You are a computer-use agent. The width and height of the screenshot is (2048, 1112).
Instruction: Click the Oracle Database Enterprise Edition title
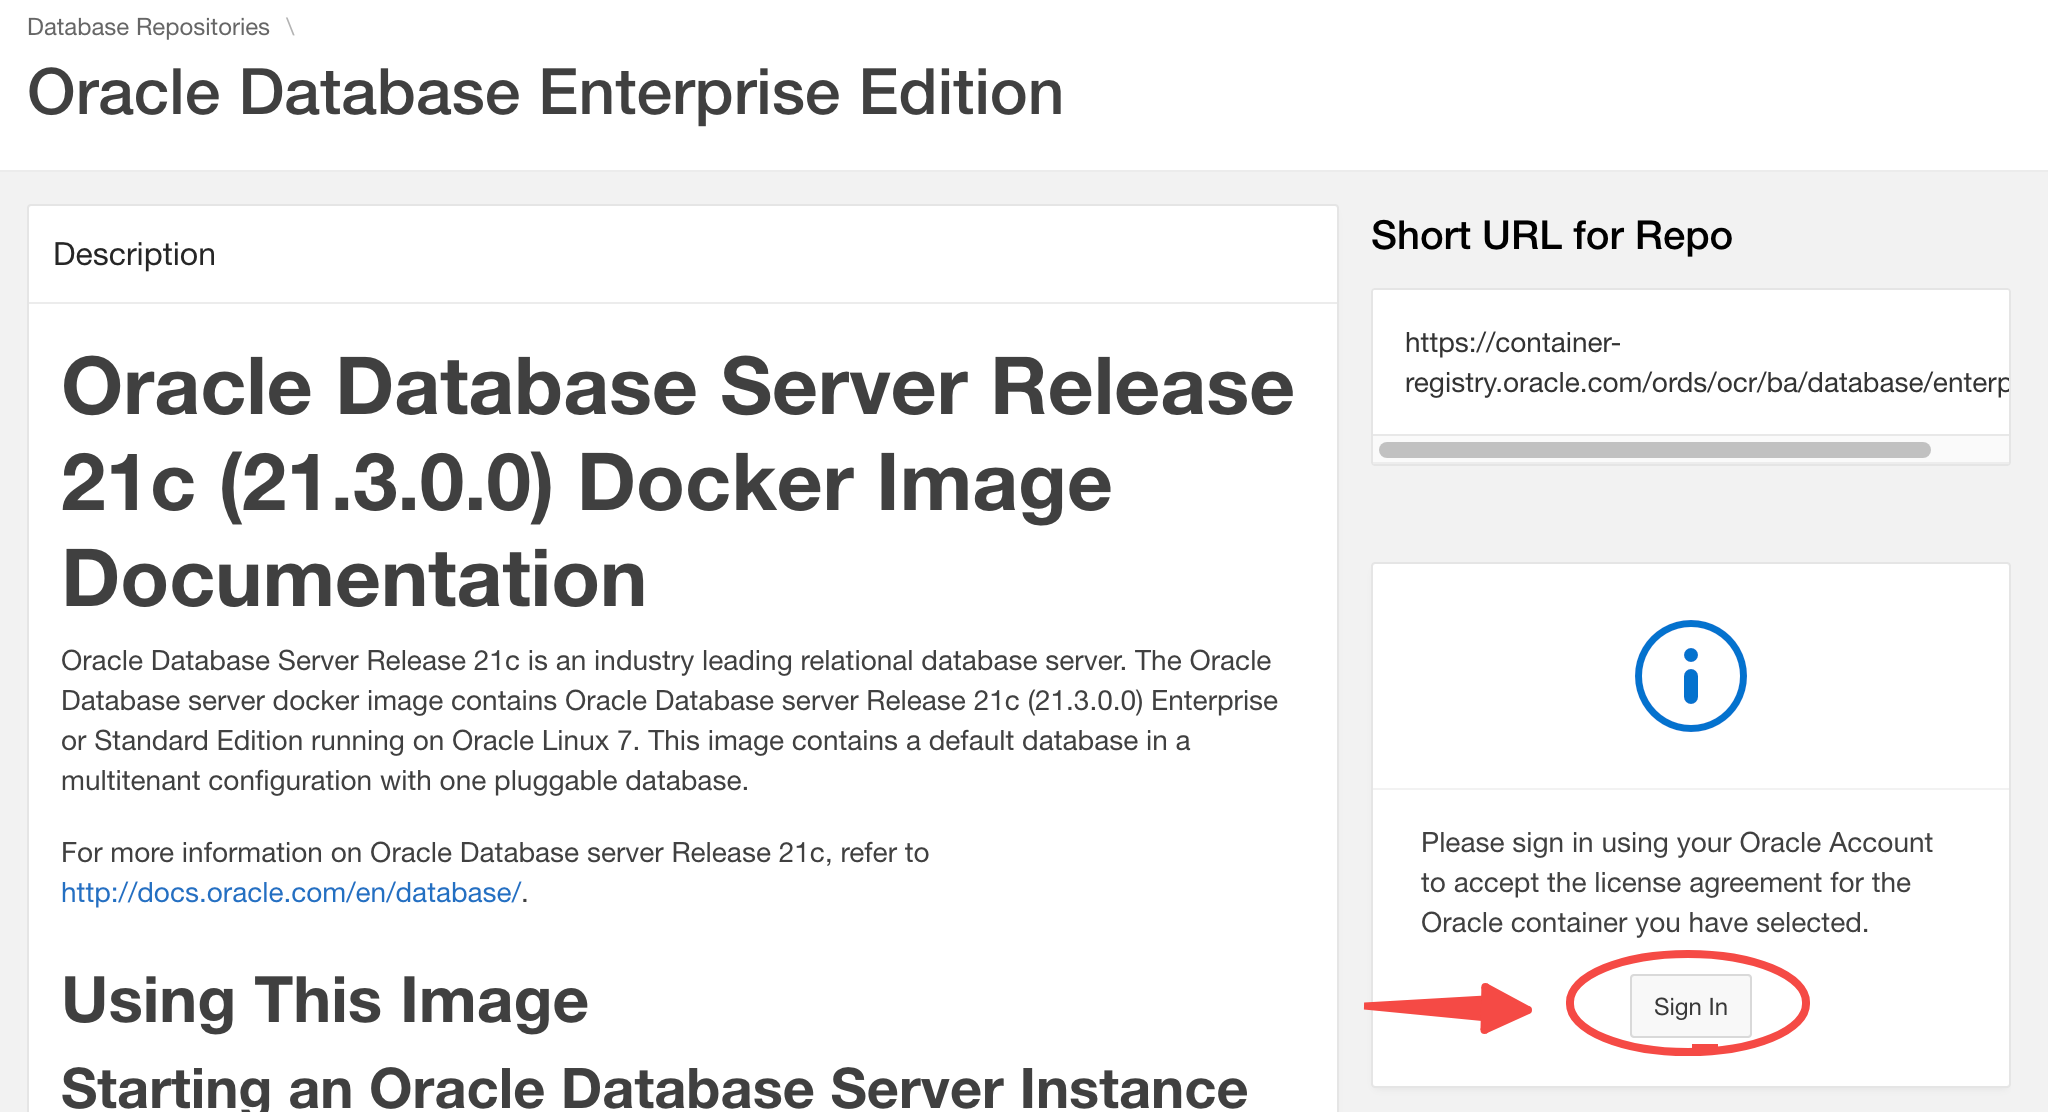click(x=546, y=92)
